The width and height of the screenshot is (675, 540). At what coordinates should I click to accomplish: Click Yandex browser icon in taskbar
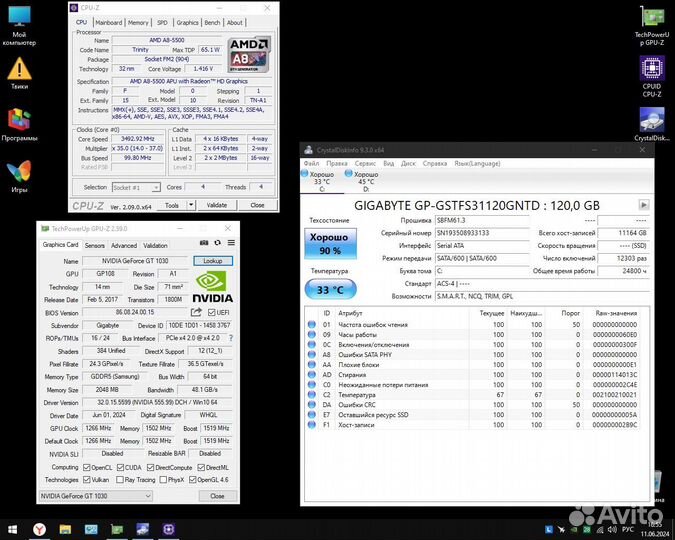(39, 529)
